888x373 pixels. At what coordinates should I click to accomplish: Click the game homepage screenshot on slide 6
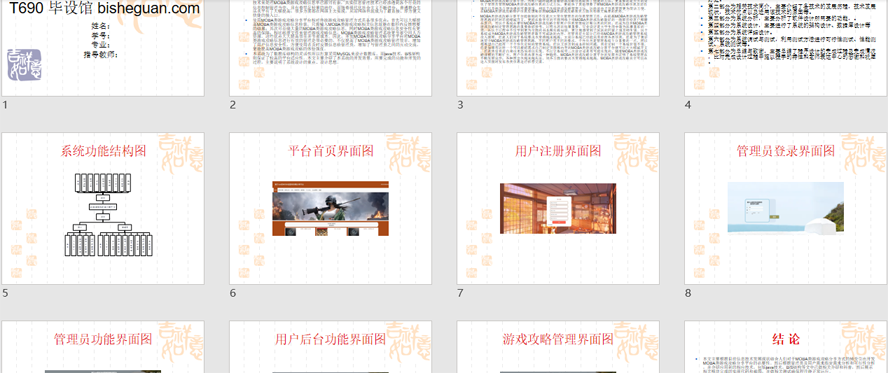(x=331, y=208)
